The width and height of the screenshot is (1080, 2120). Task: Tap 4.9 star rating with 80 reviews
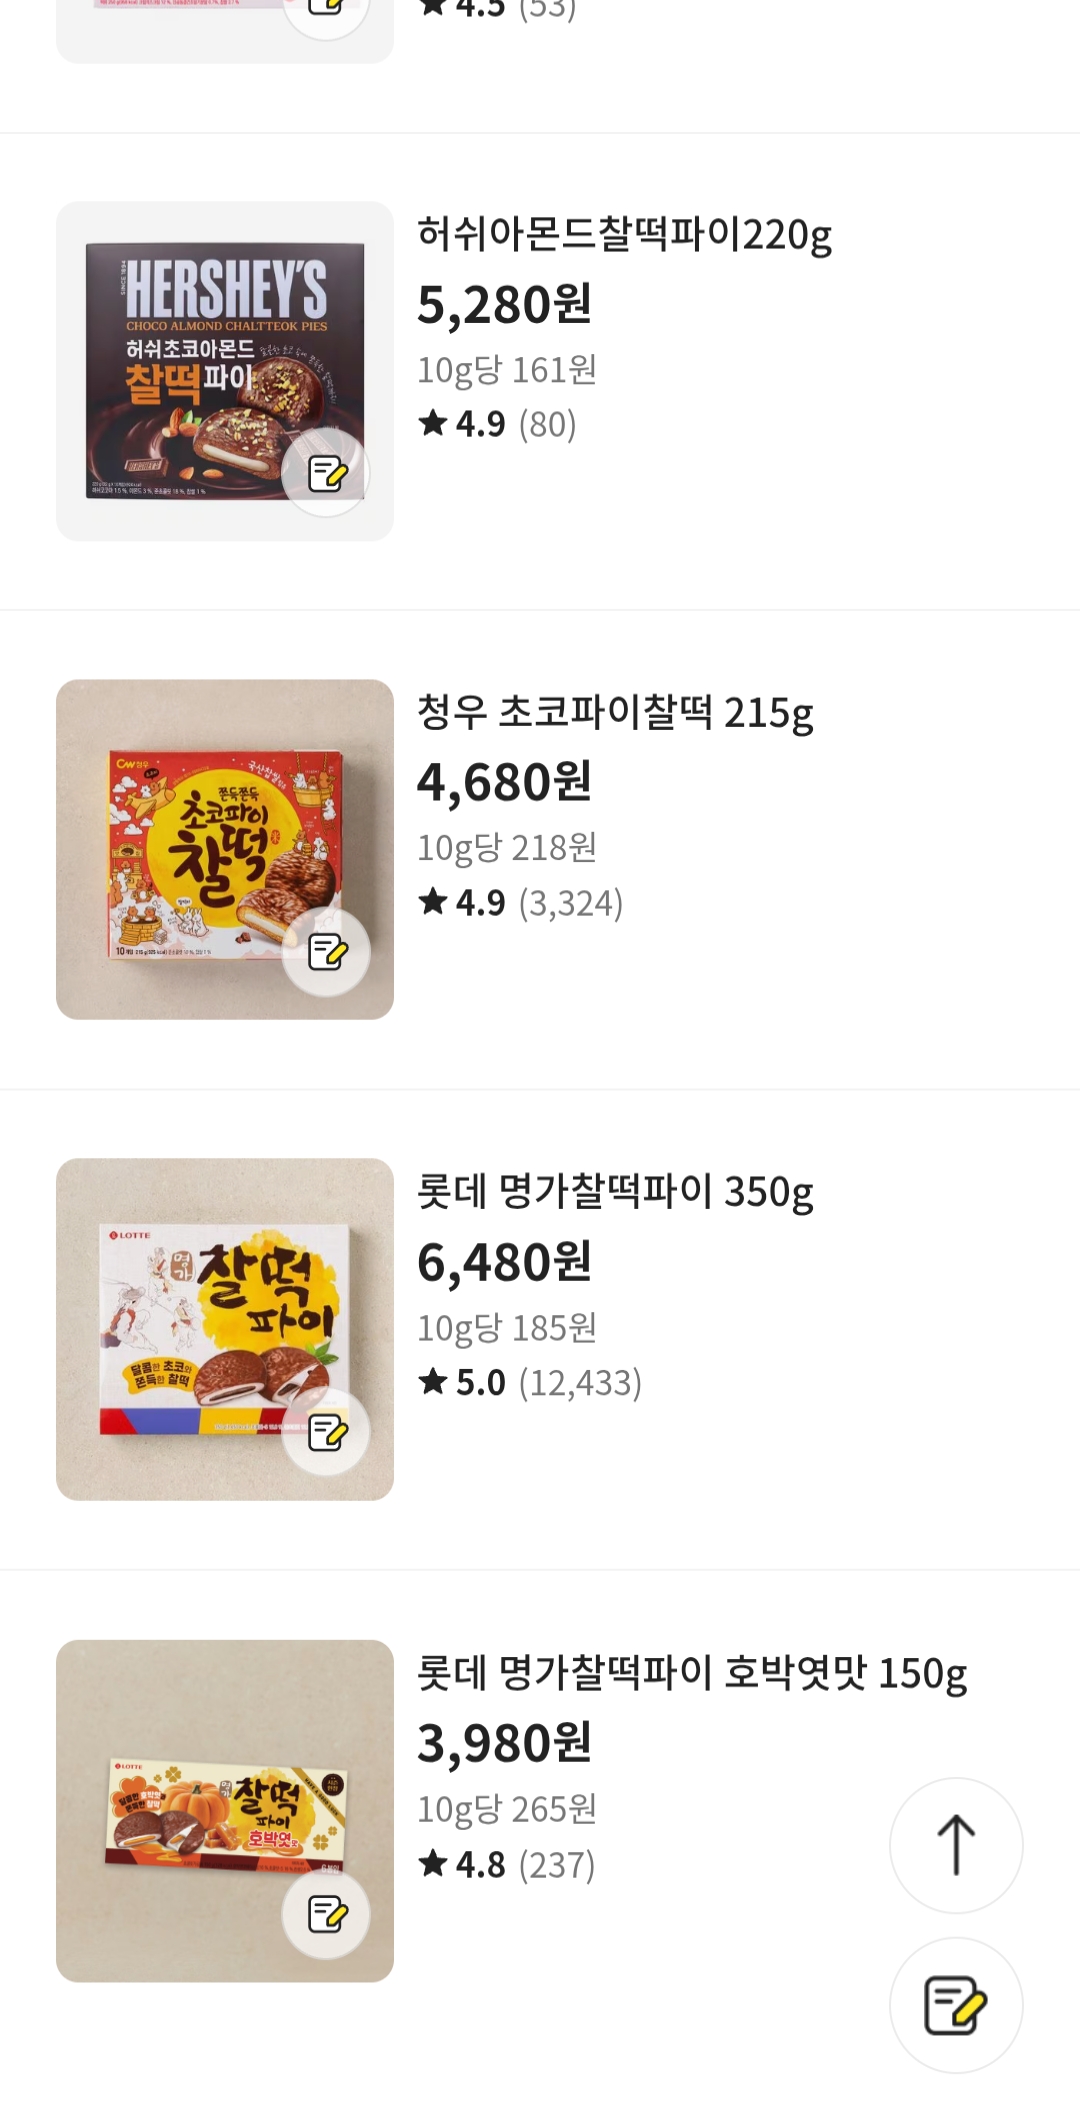pyautogui.click(x=497, y=425)
